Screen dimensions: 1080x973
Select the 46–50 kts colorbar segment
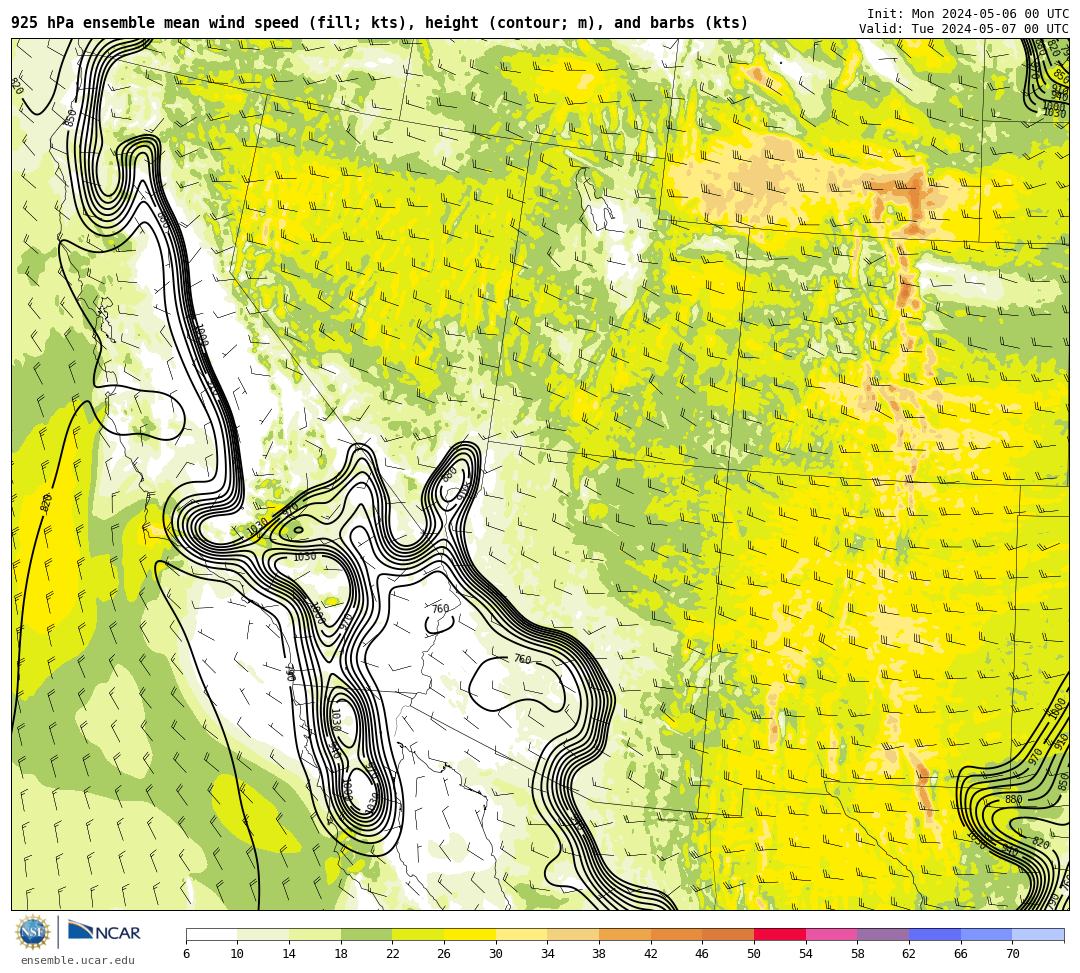click(x=728, y=935)
